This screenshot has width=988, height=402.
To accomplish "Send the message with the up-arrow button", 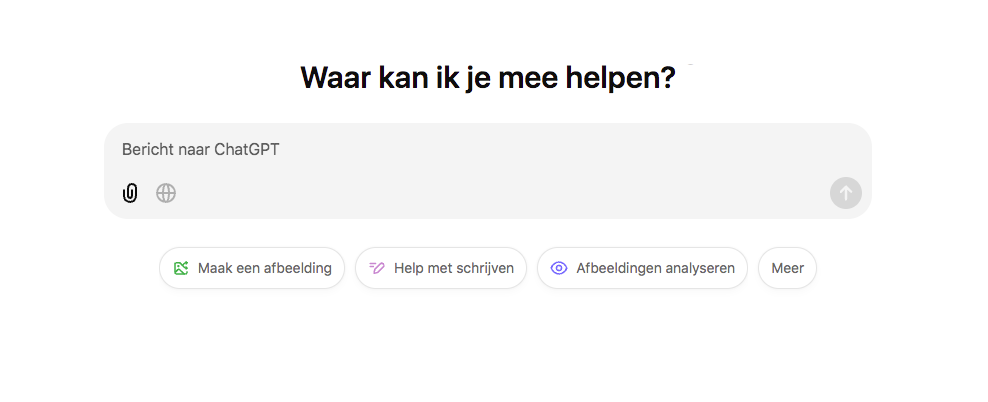I will pyautogui.click(x=846, y=193).
